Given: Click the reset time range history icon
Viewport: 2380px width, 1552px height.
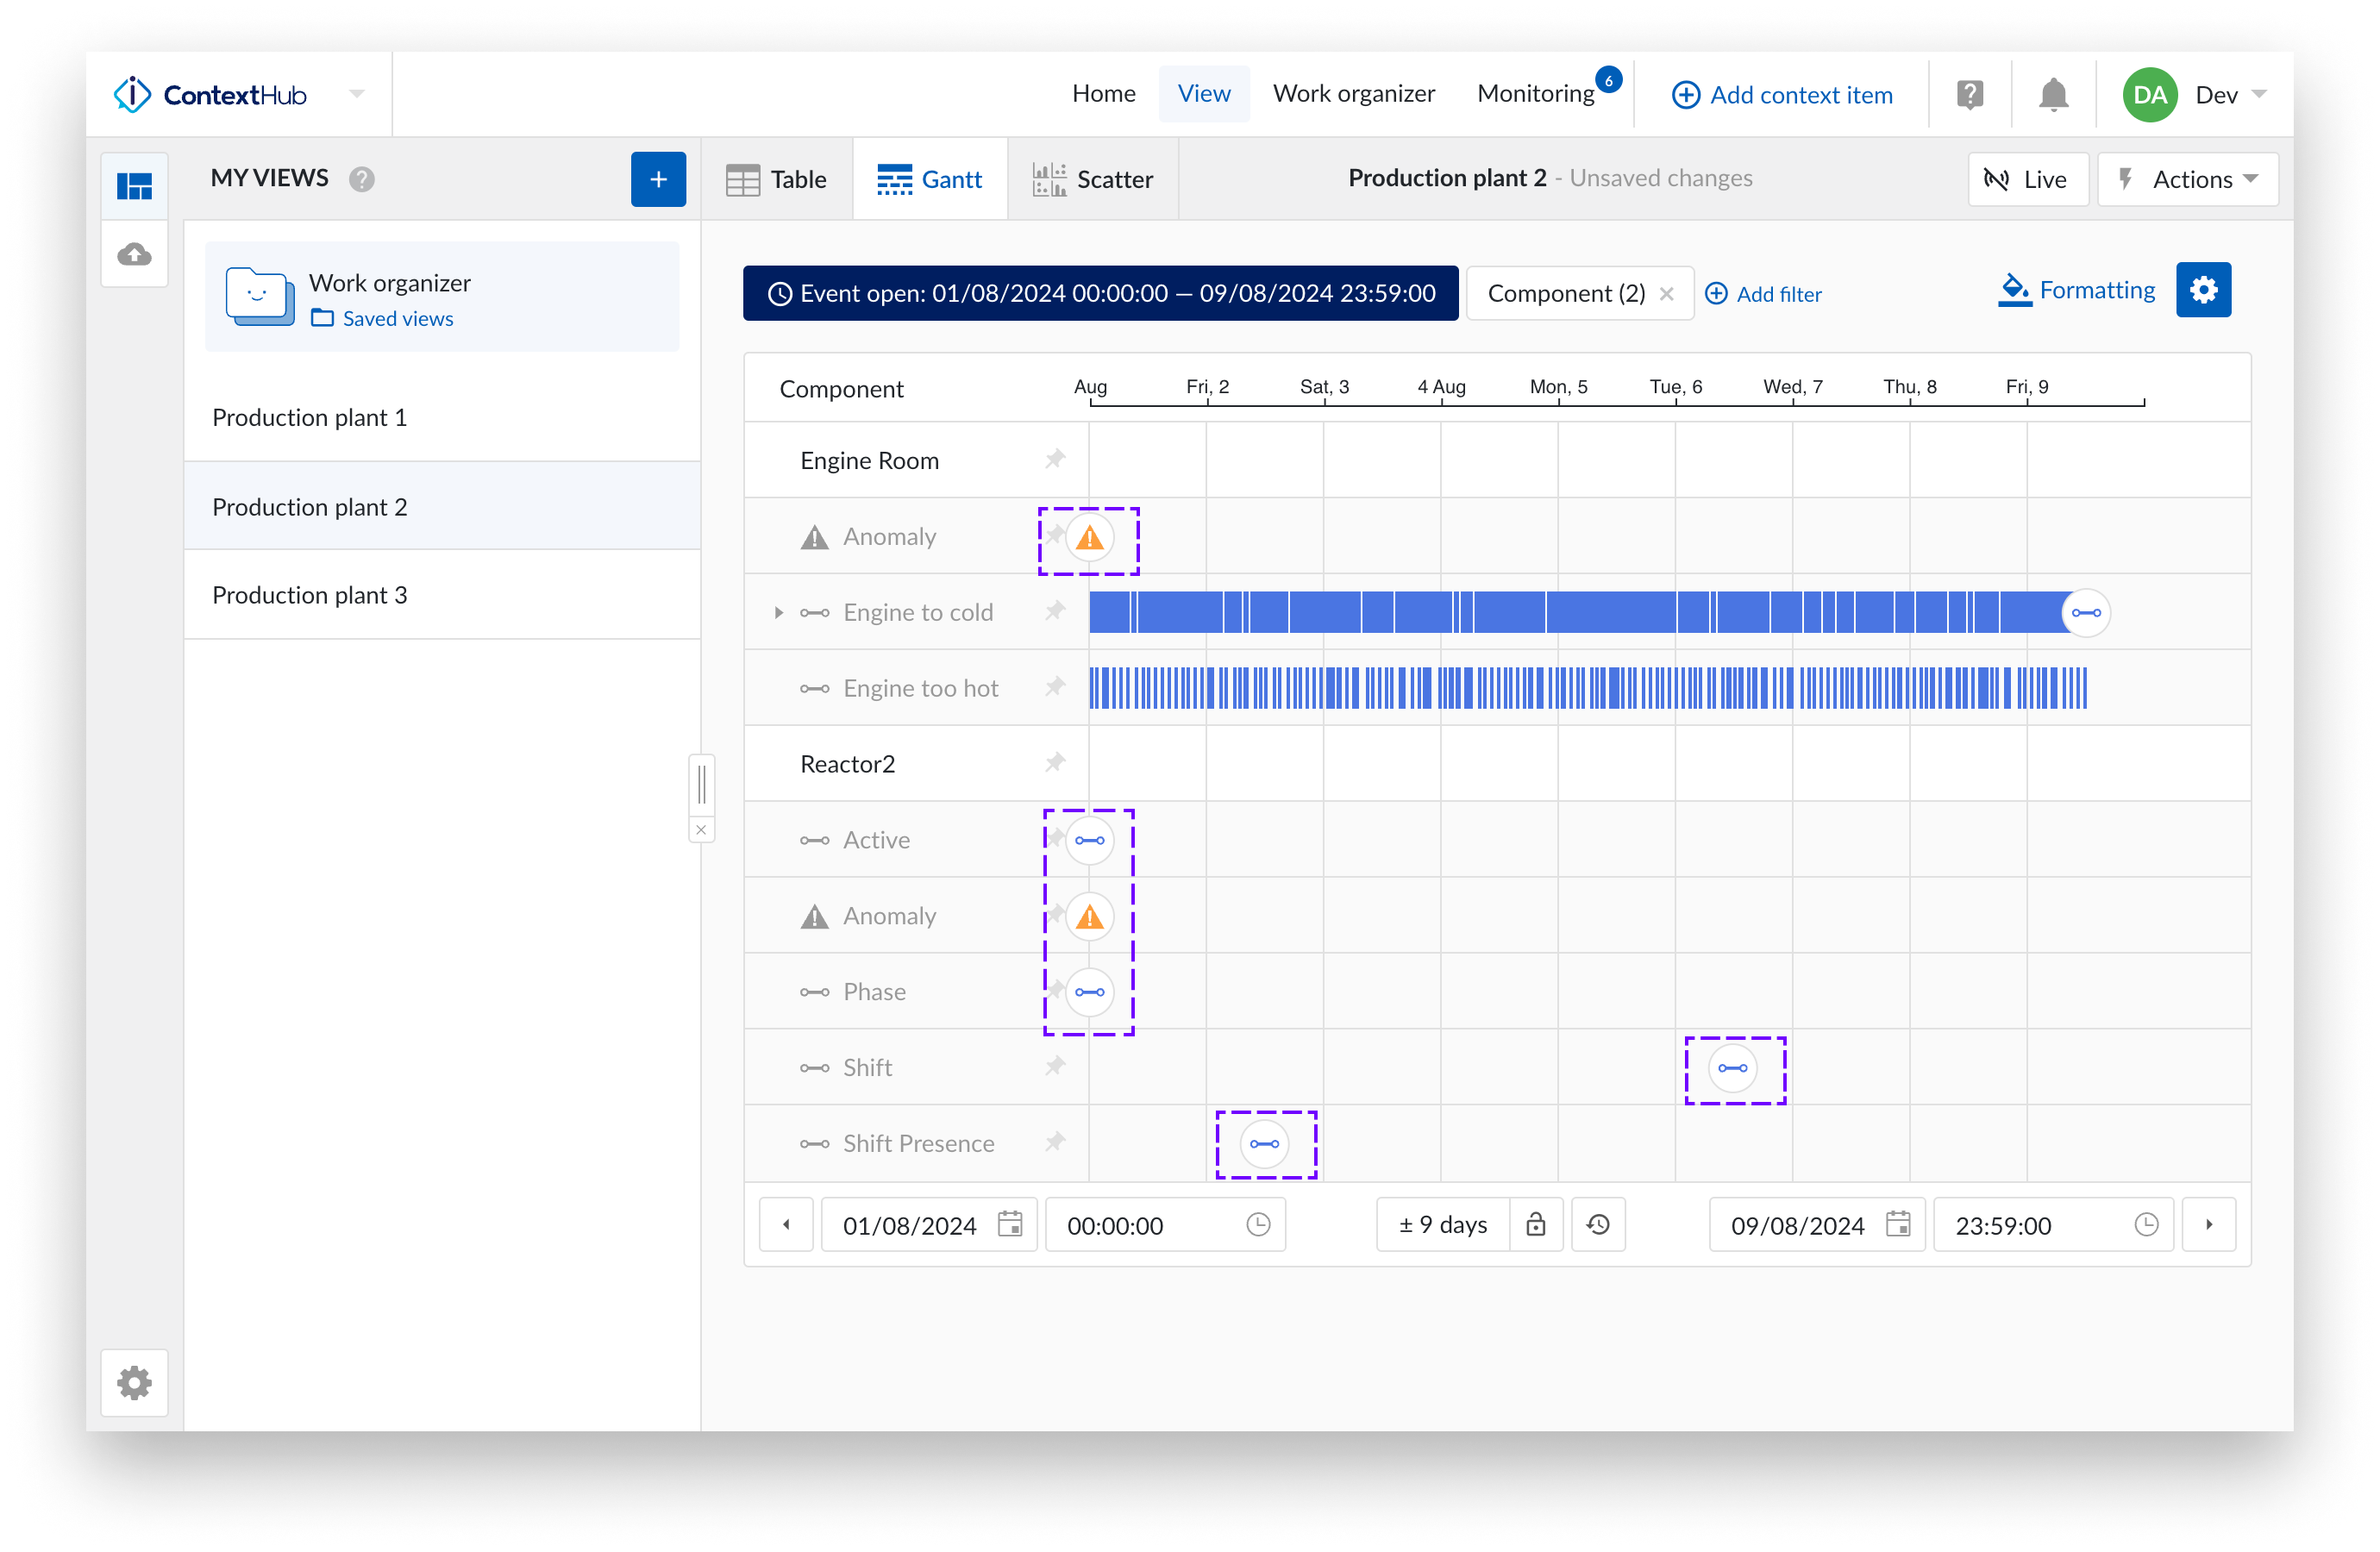Looking at the screenshot, I should [x=1598, y=1224].
